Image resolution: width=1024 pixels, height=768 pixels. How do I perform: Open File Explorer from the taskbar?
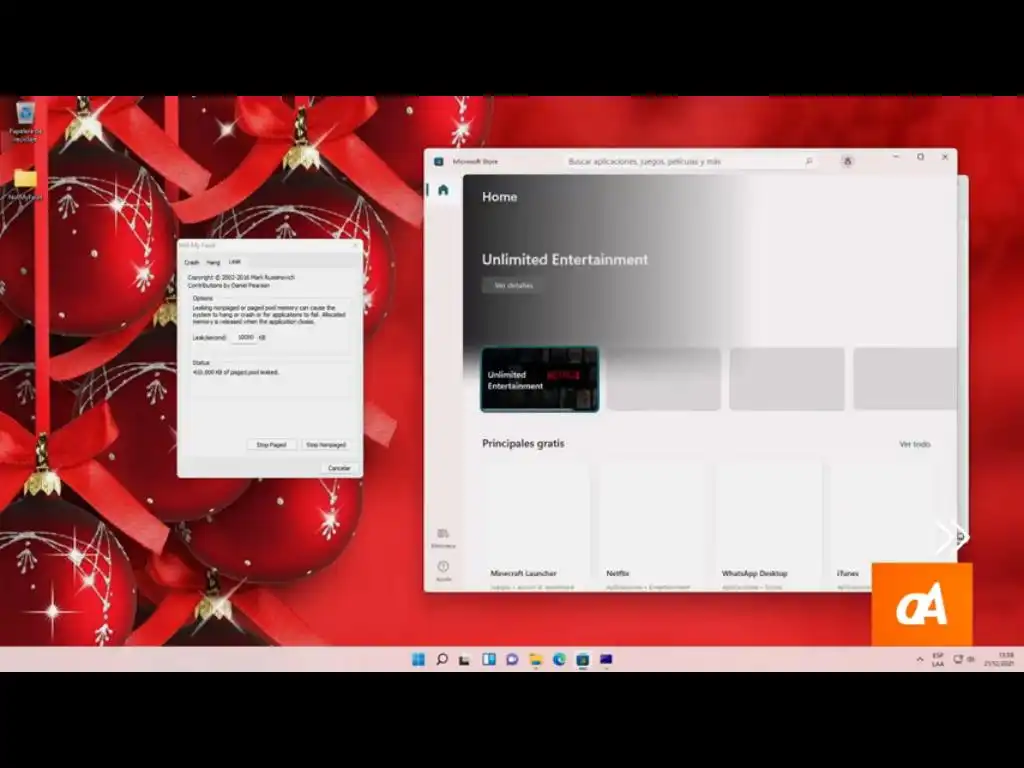tap(536, 660)
